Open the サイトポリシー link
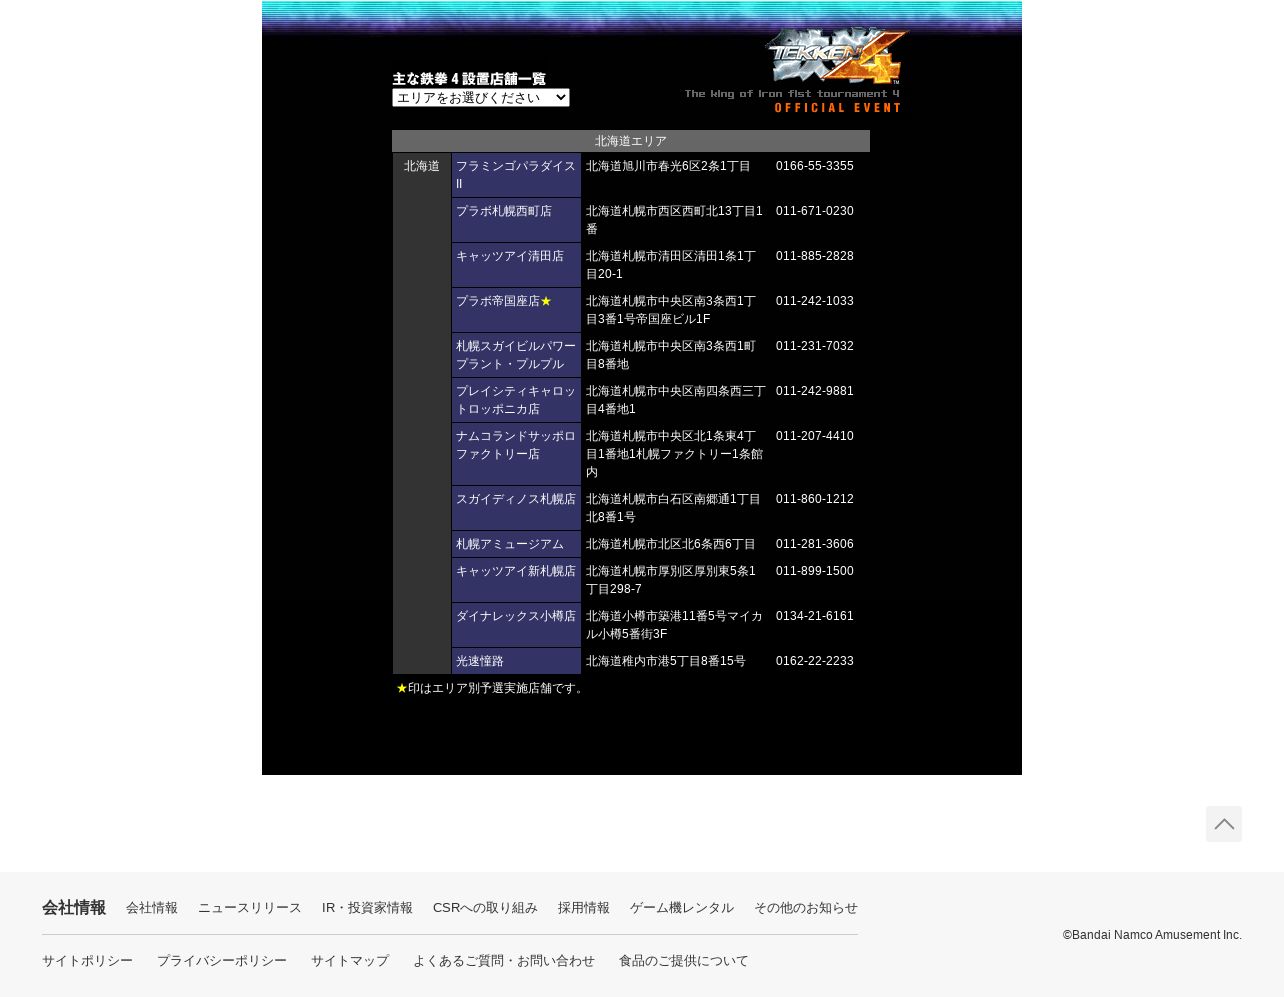This screenshot has width=1284, height=997. point(87,961)
